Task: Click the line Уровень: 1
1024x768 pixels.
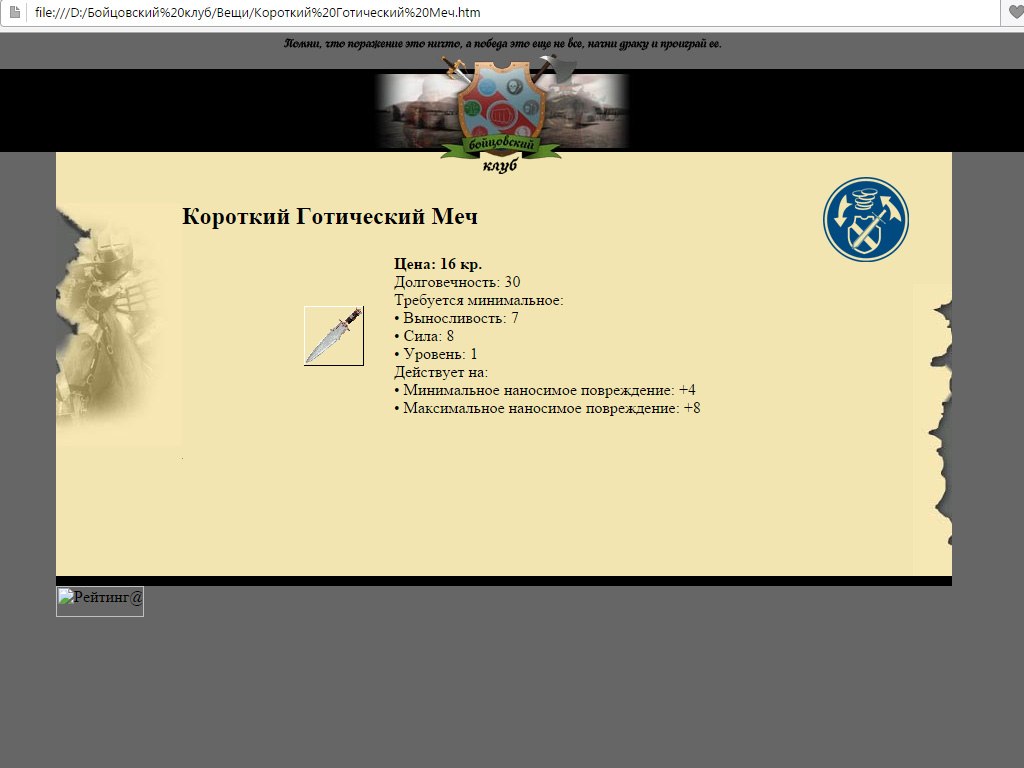Action: [x=436, y=354]
